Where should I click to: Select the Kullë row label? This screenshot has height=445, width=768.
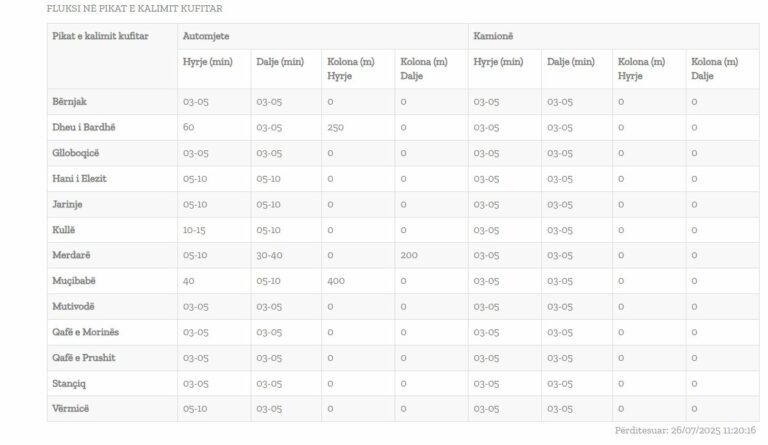click(64, 230)
